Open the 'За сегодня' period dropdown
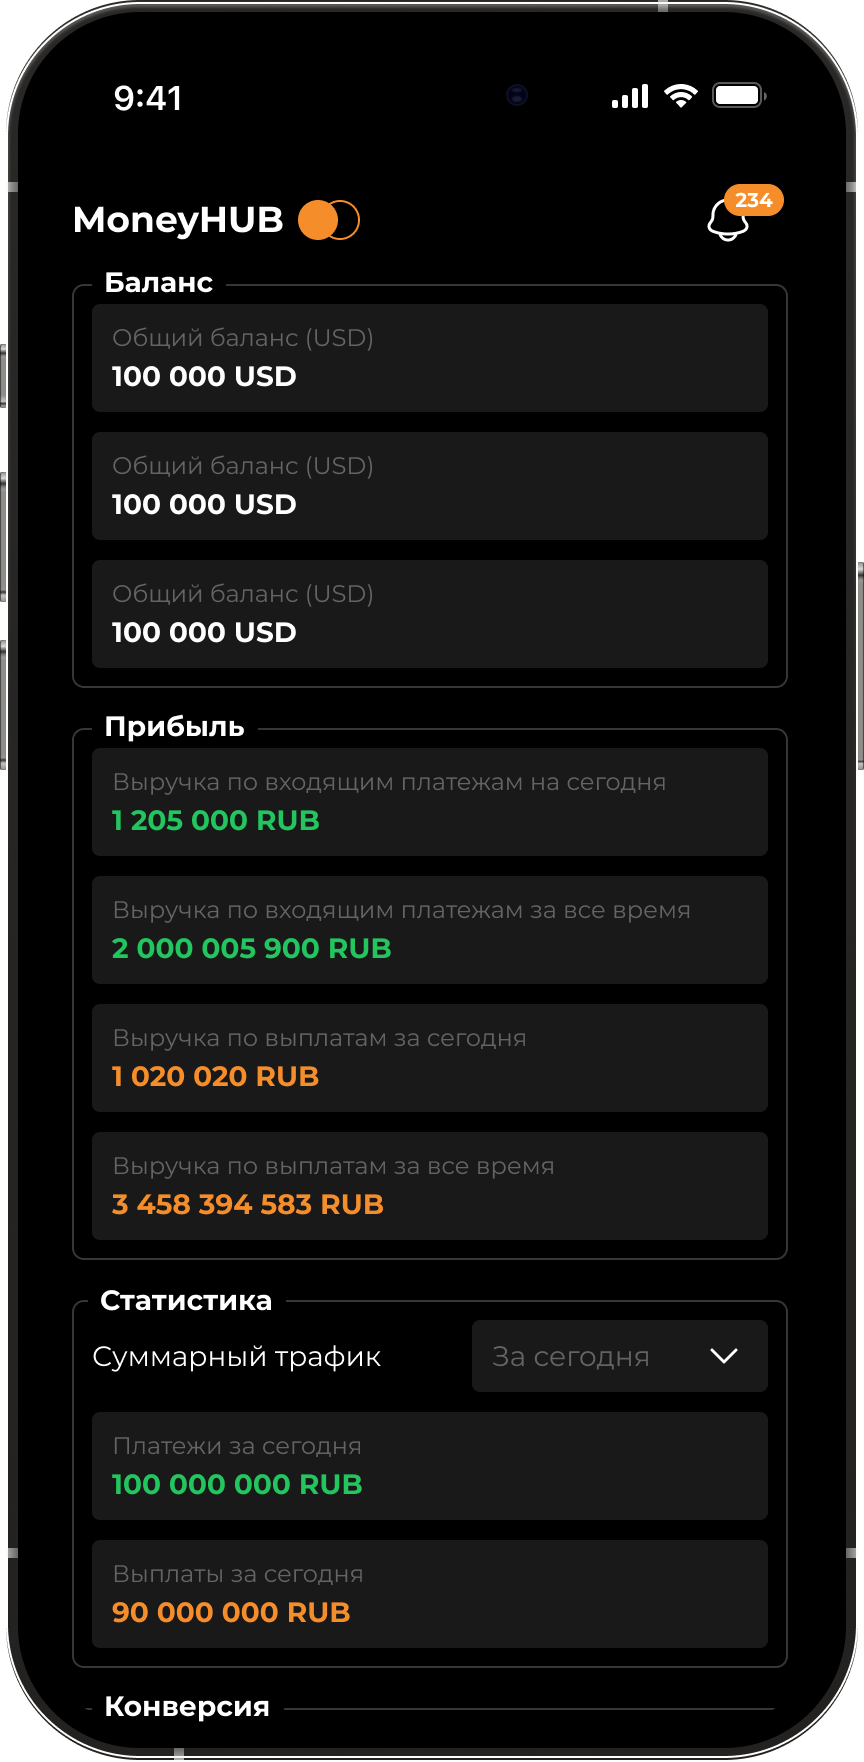 point(619,1356)
